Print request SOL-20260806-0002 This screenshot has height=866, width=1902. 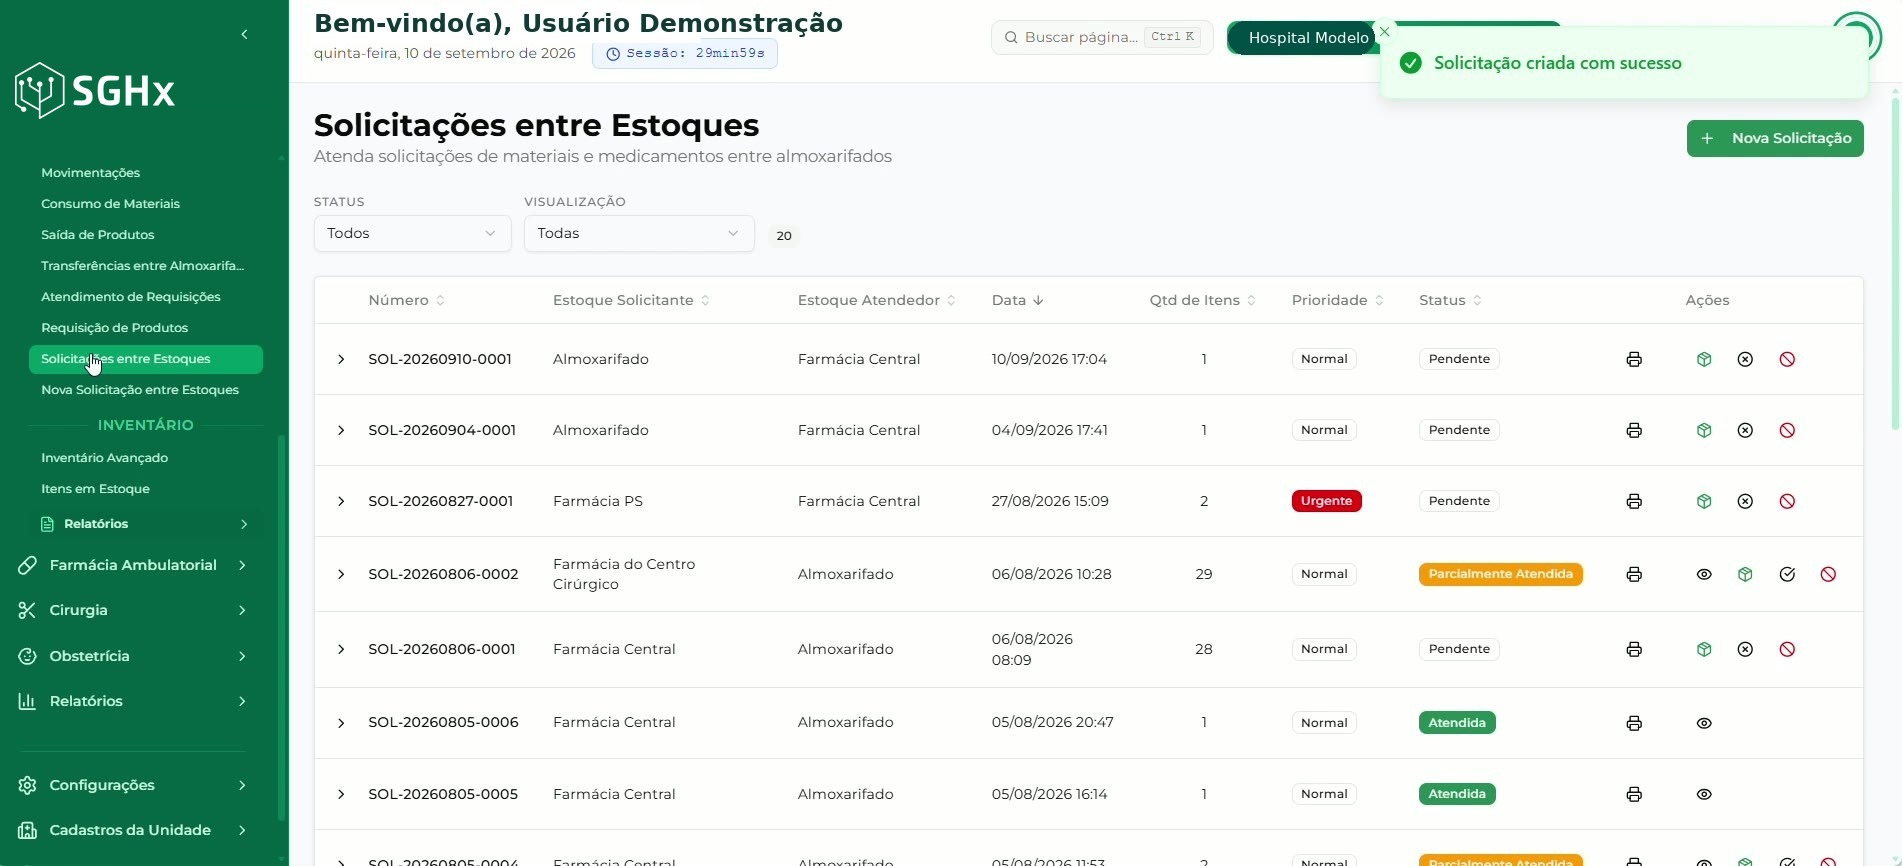1634,574
